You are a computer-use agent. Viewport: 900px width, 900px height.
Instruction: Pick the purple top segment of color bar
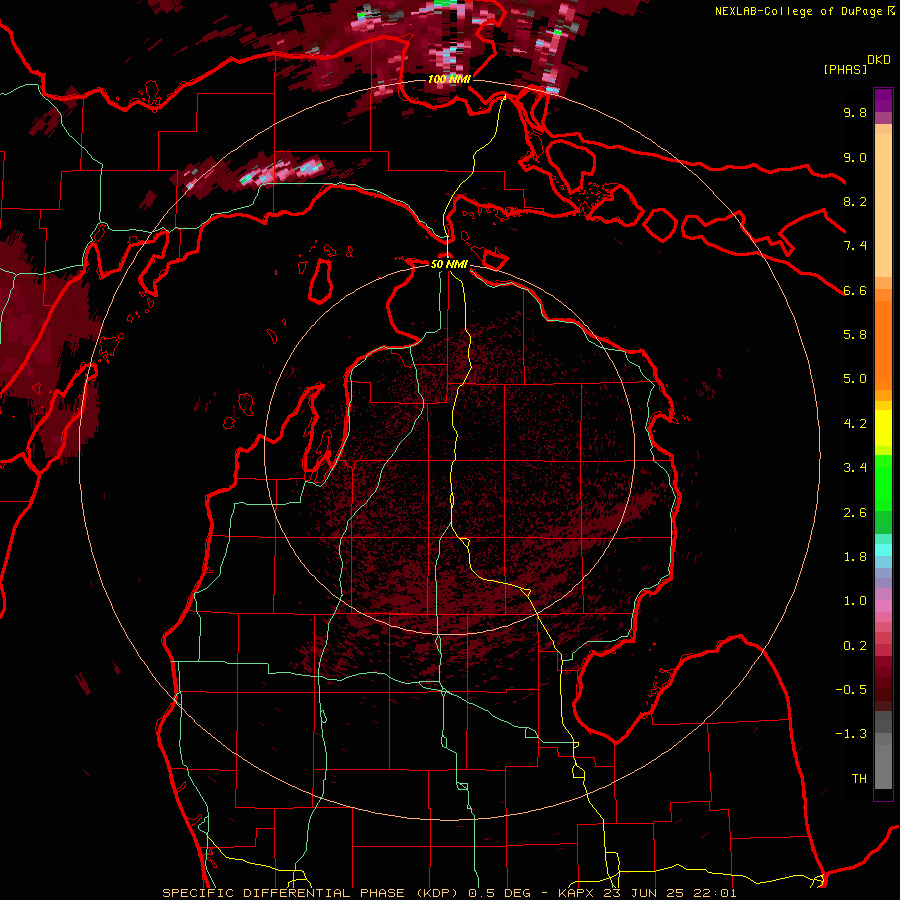(883, 100)
